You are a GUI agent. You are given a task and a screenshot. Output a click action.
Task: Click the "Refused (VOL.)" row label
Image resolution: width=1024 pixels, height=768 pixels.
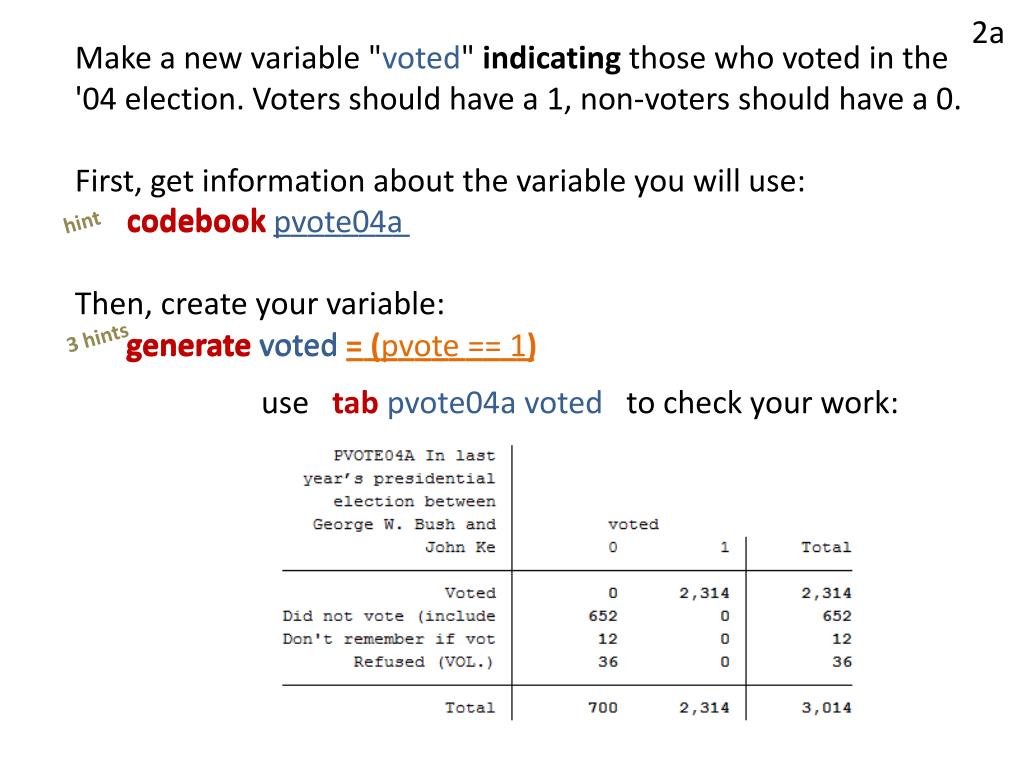423,662
